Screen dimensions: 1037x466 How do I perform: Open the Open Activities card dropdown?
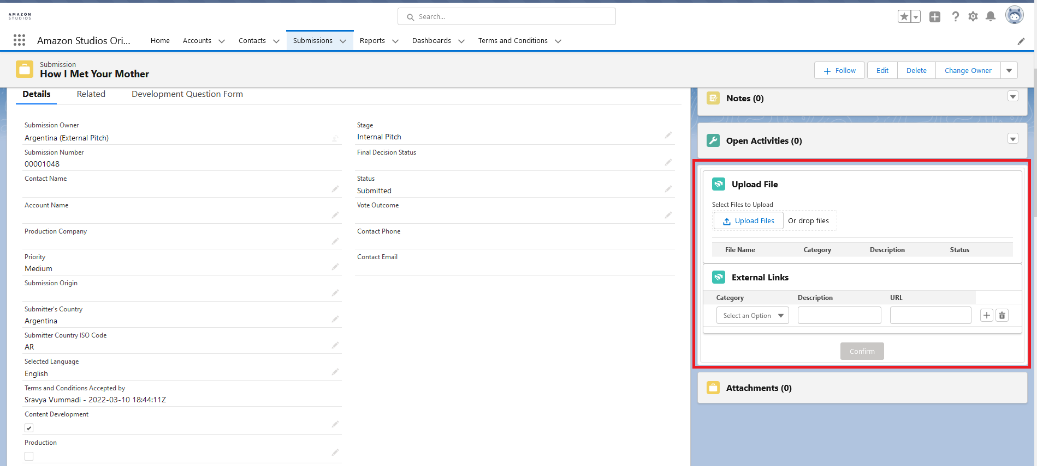(1012, 139)
